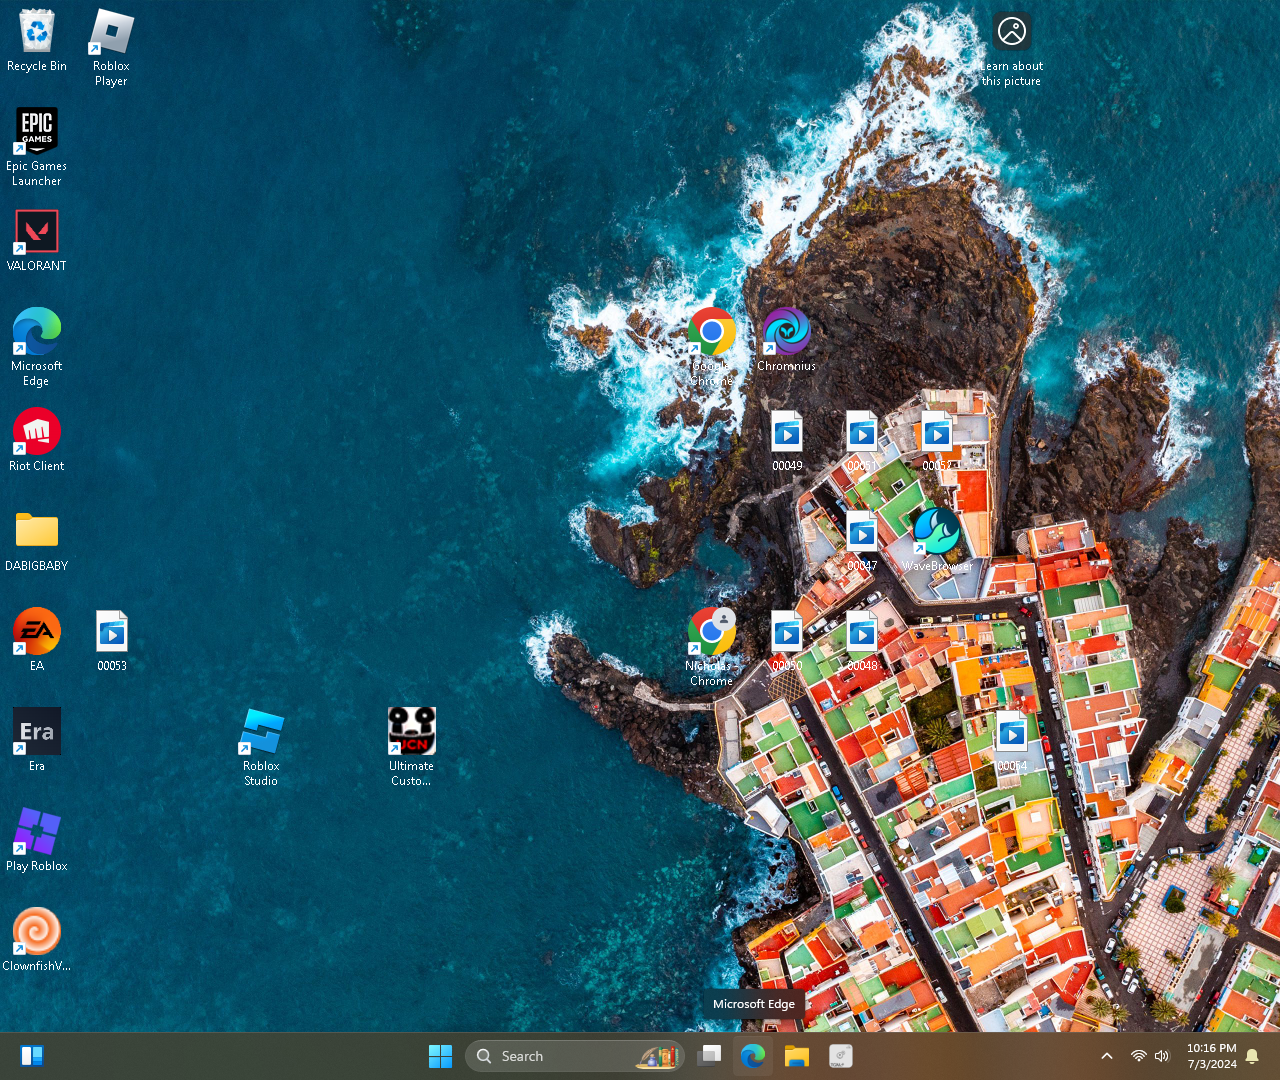Click the volume speaker tray icon

(1161, 1056)
